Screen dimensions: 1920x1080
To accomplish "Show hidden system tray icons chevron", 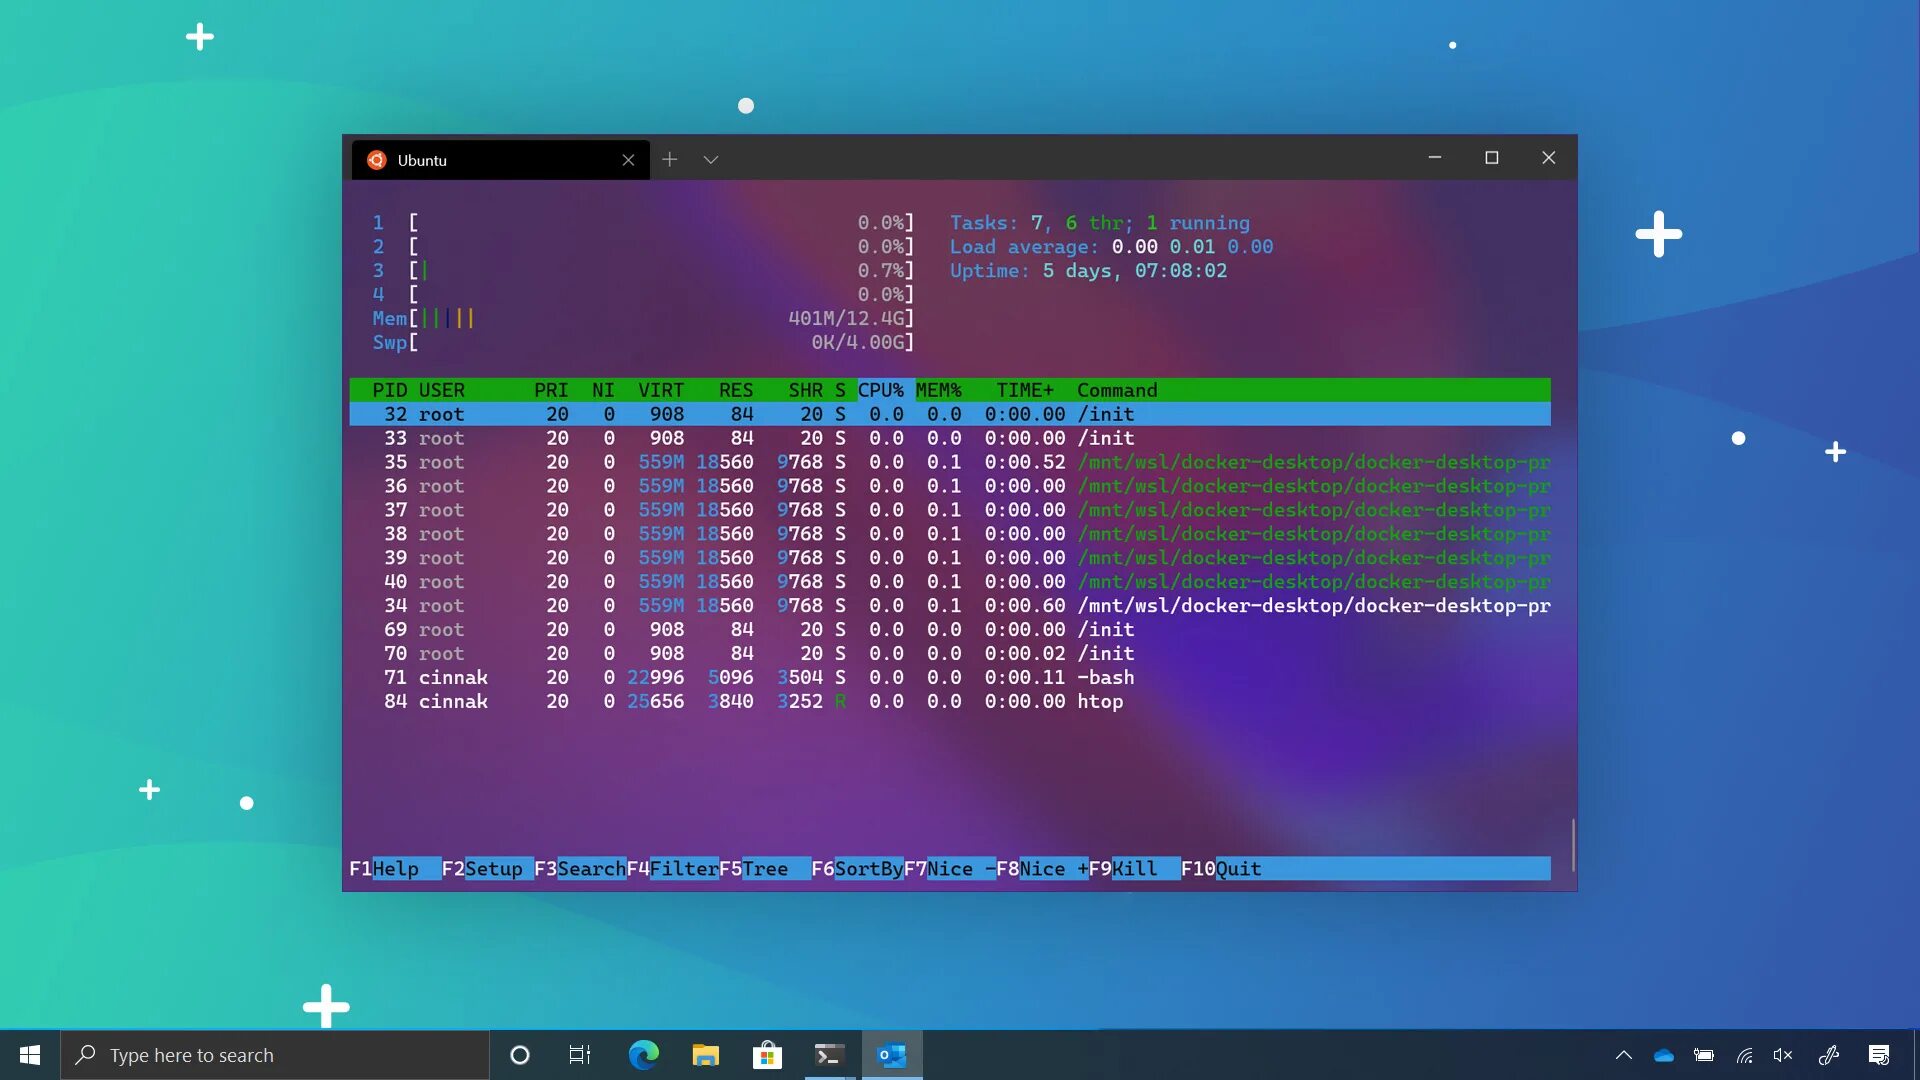I will [x=1623, y=1055].
